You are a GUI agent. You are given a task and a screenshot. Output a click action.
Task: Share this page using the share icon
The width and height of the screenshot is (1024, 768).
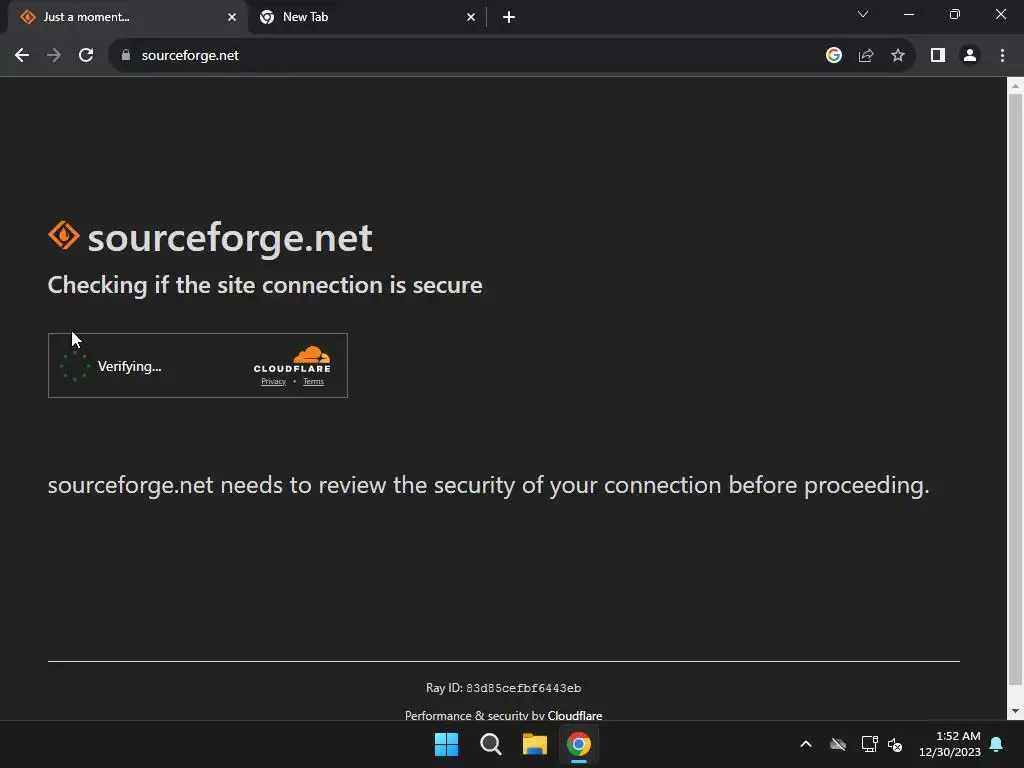click(866, 56)
